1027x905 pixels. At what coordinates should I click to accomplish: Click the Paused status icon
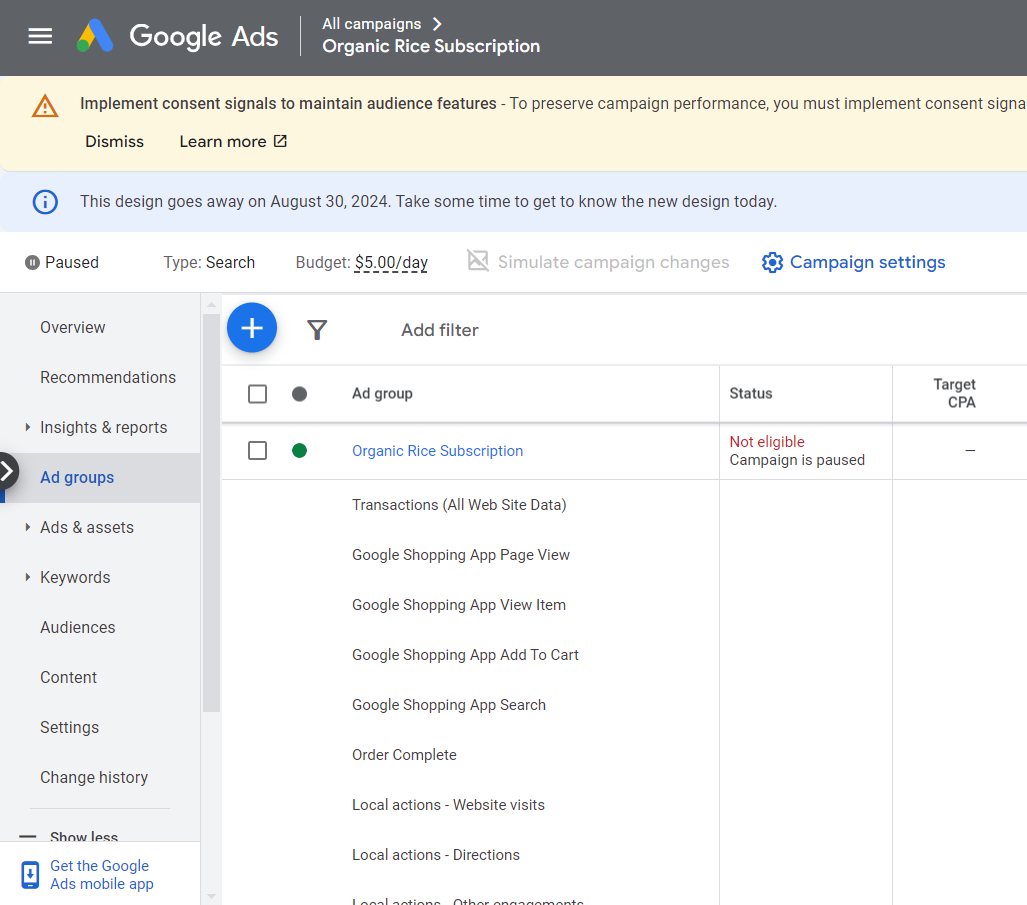click(x=32, y=263)
